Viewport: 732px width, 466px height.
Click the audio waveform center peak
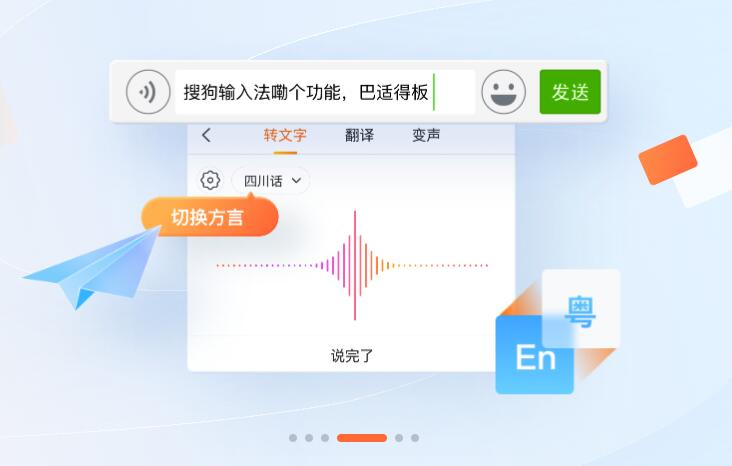point(355,265)
